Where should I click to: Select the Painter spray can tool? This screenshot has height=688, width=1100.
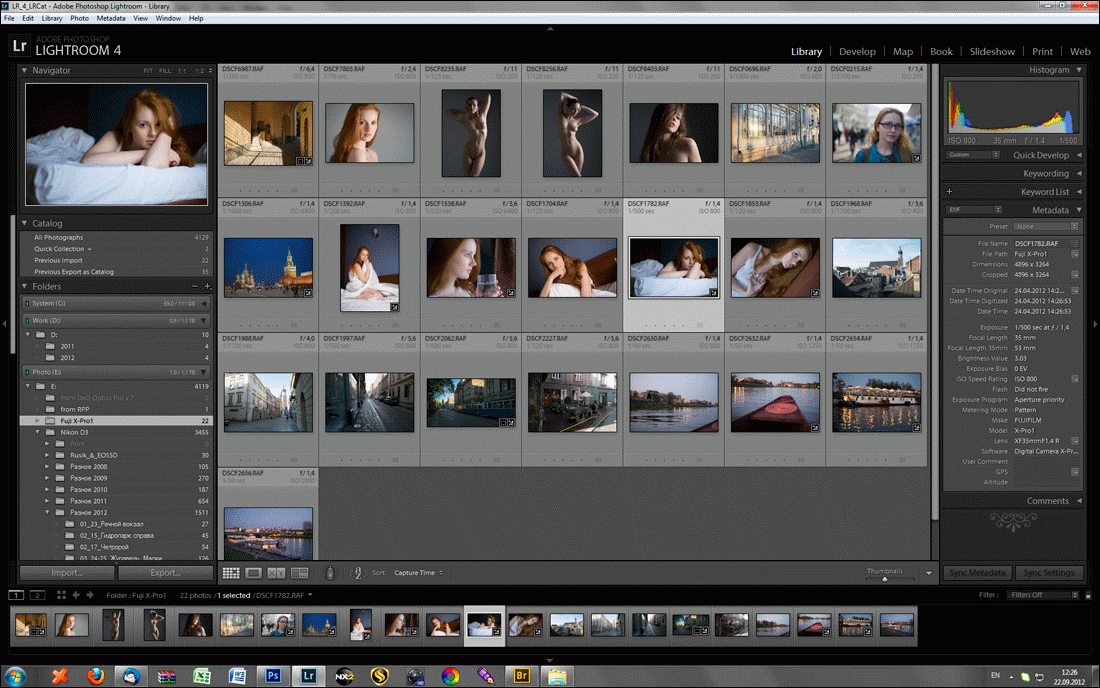pos(332,573)
